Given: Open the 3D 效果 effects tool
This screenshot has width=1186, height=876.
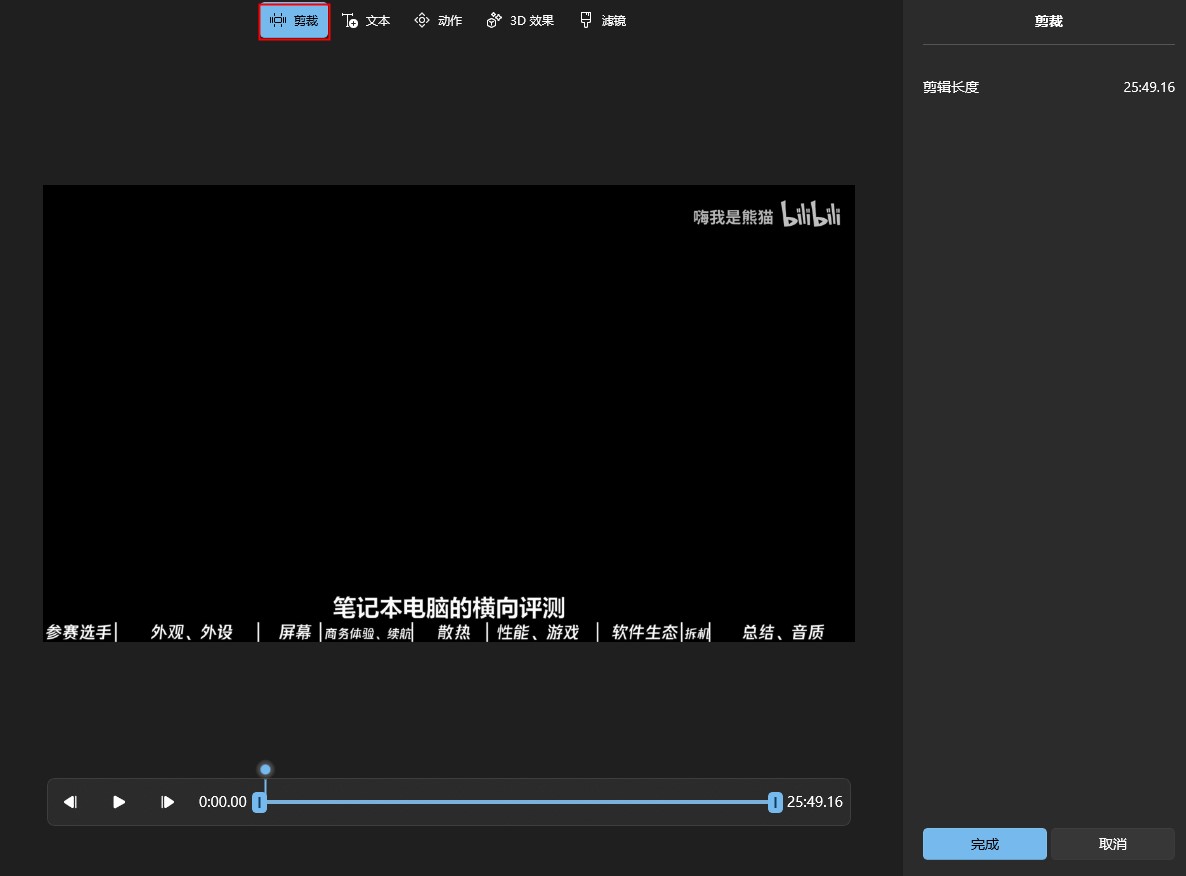Looking at the screenshot, I should click(520, 21).
